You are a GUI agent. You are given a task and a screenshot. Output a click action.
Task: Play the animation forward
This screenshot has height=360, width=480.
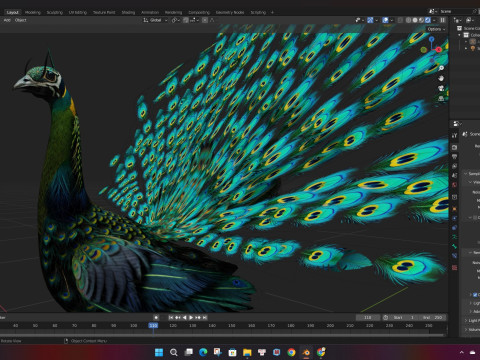click(191, 317)
